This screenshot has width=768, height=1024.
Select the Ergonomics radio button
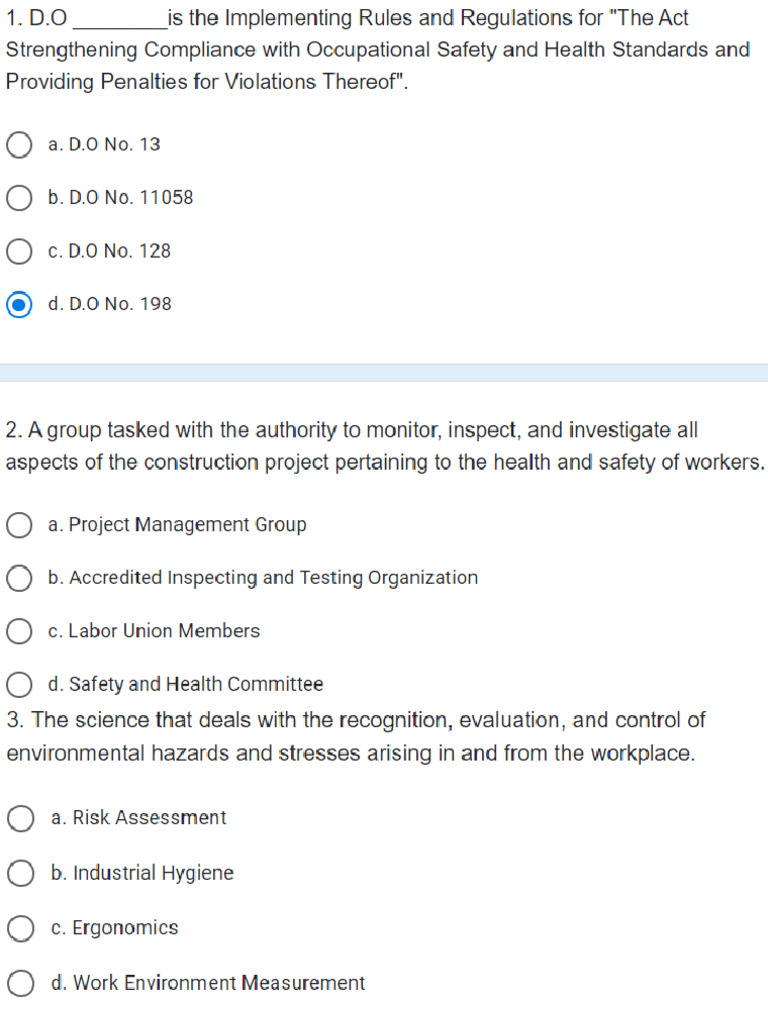[x=20, y=928]
